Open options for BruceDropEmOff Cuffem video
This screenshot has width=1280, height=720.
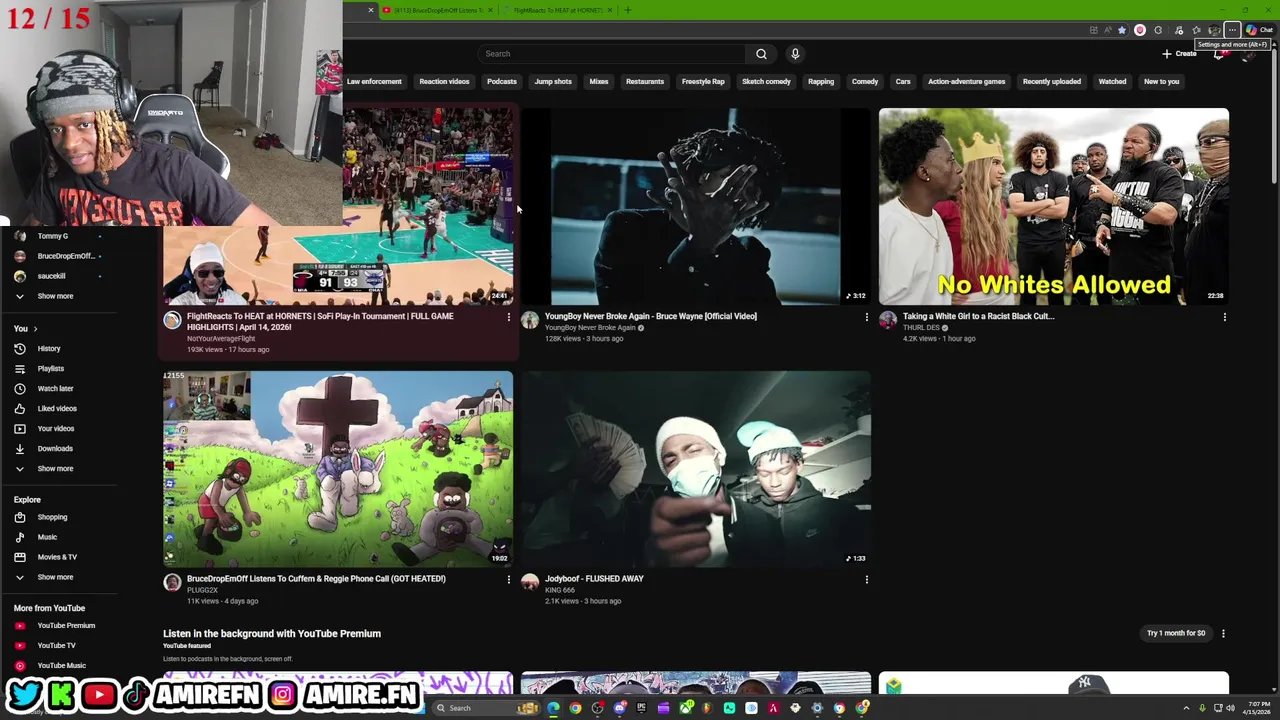[x=508, y=579]
